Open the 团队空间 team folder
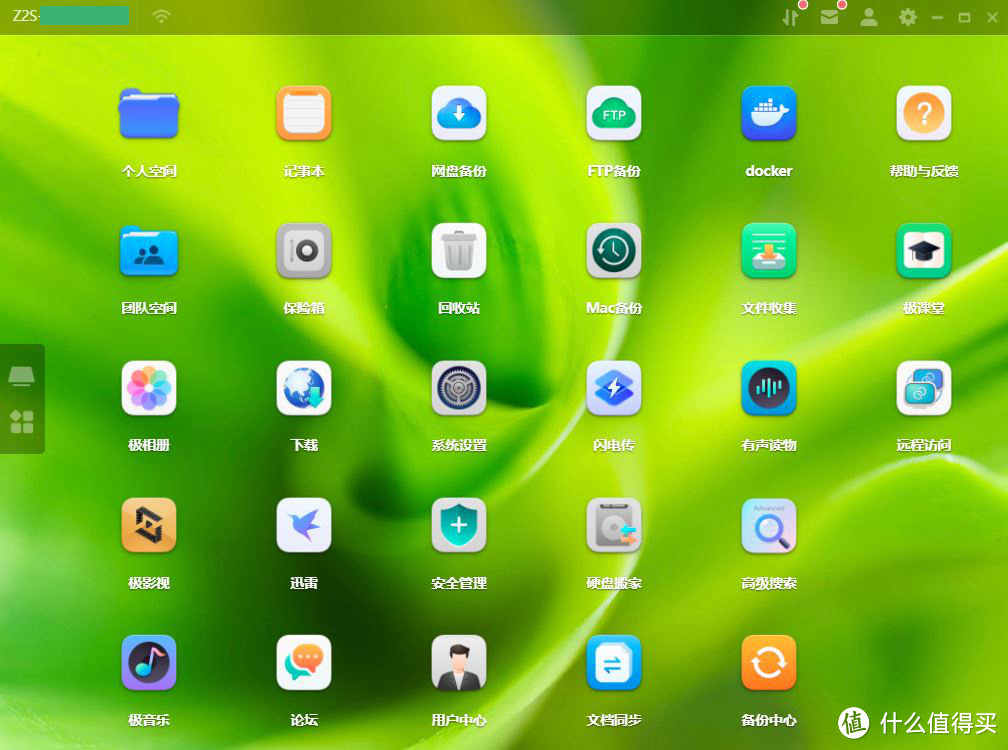The width and height of the screenshot is (1008, 750). [148, 251]
